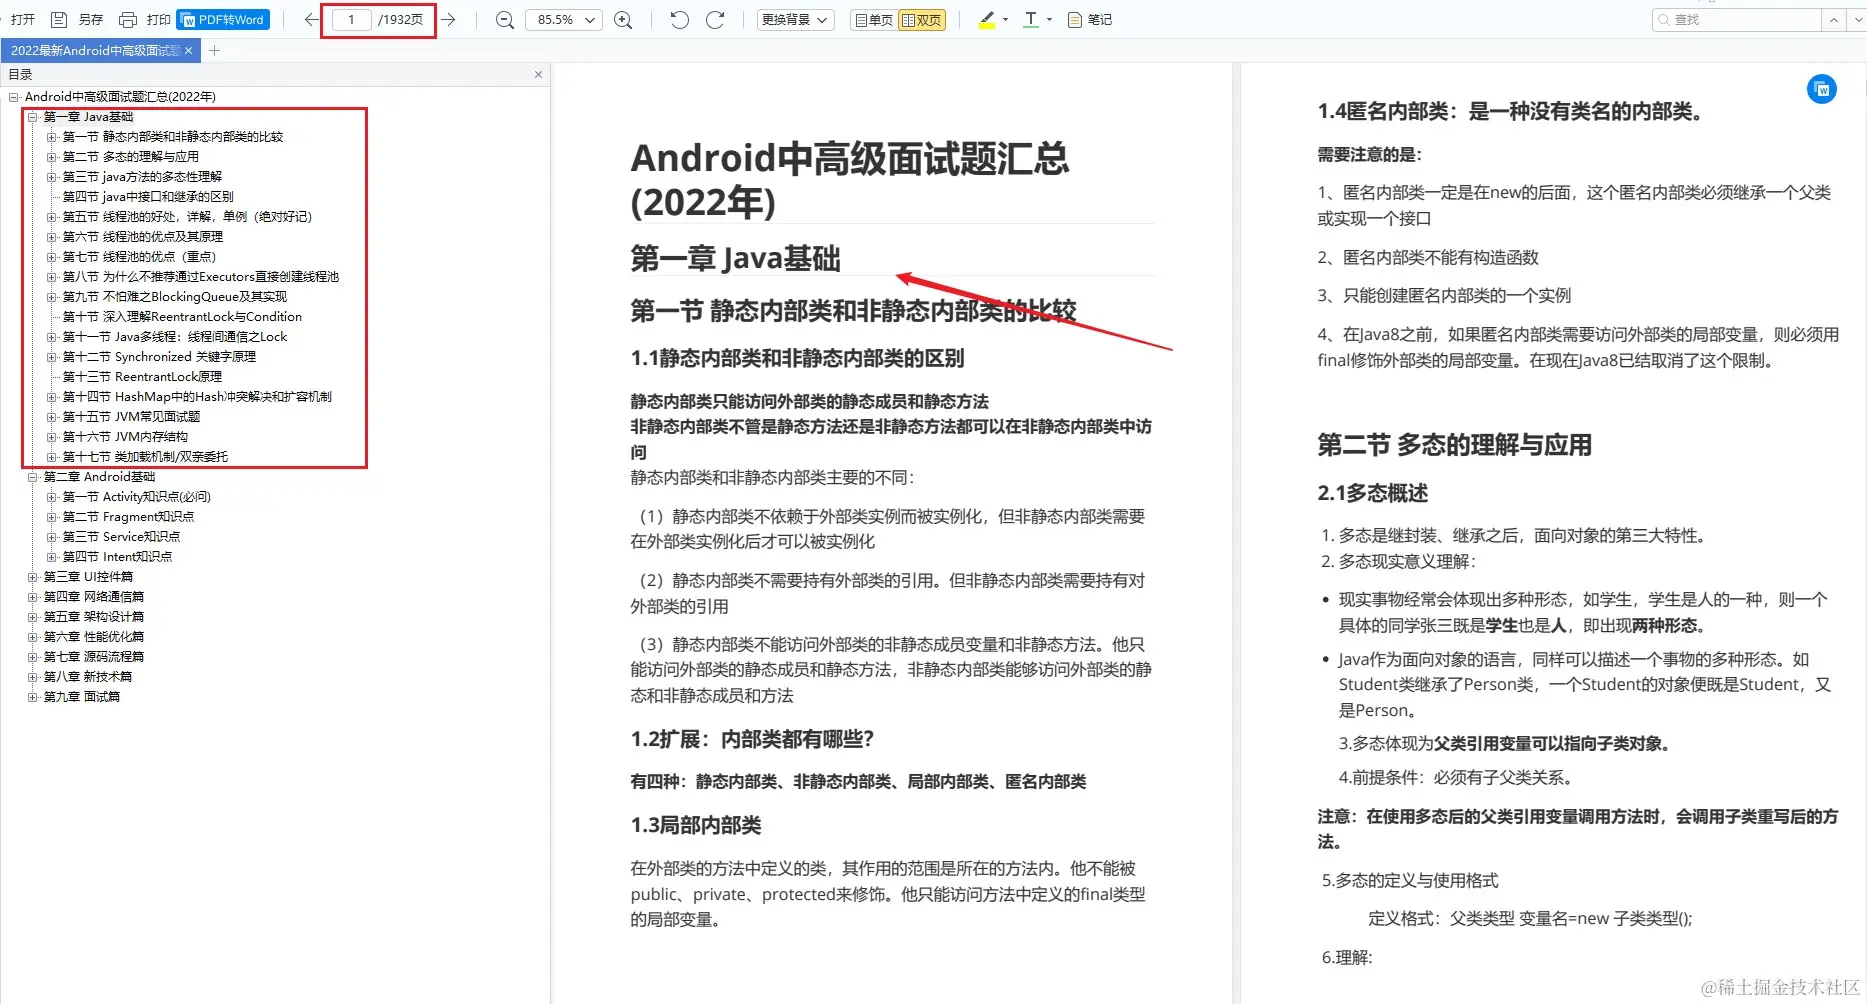Zoom out of the document
This screenshot has width=1867, height=1004.
pos(504,19)
